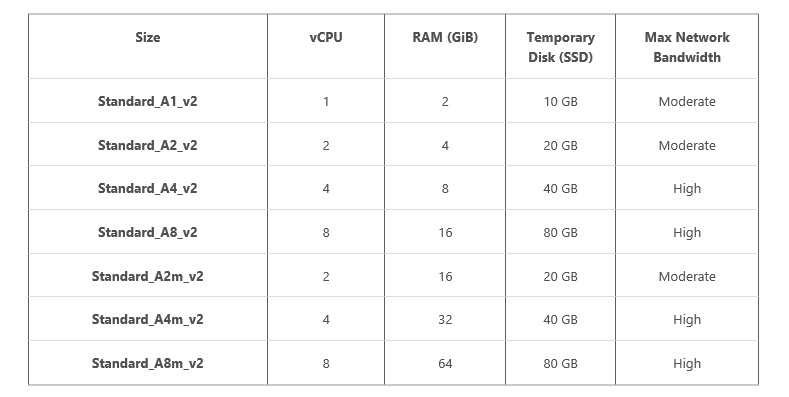This screenshot has width=789, height=397.
Task: Select the Max Network Bandwidth header
Action: (687, 47)
